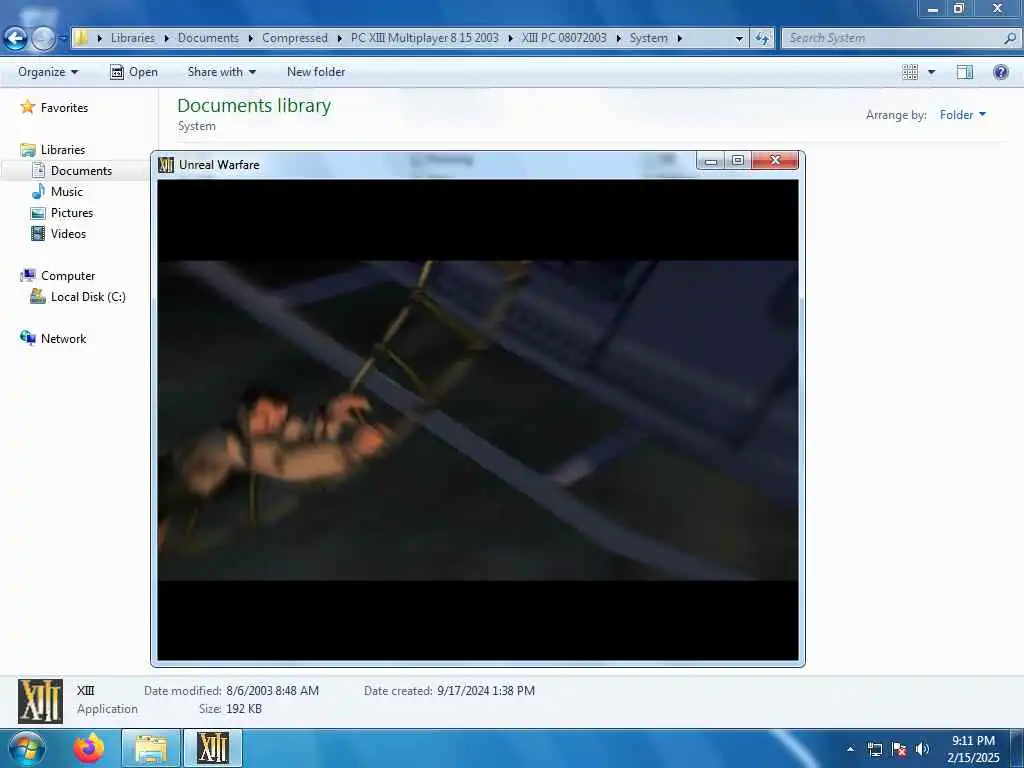Open the Share with menu
Screen dimensions: 1024x768
[221, 72]
